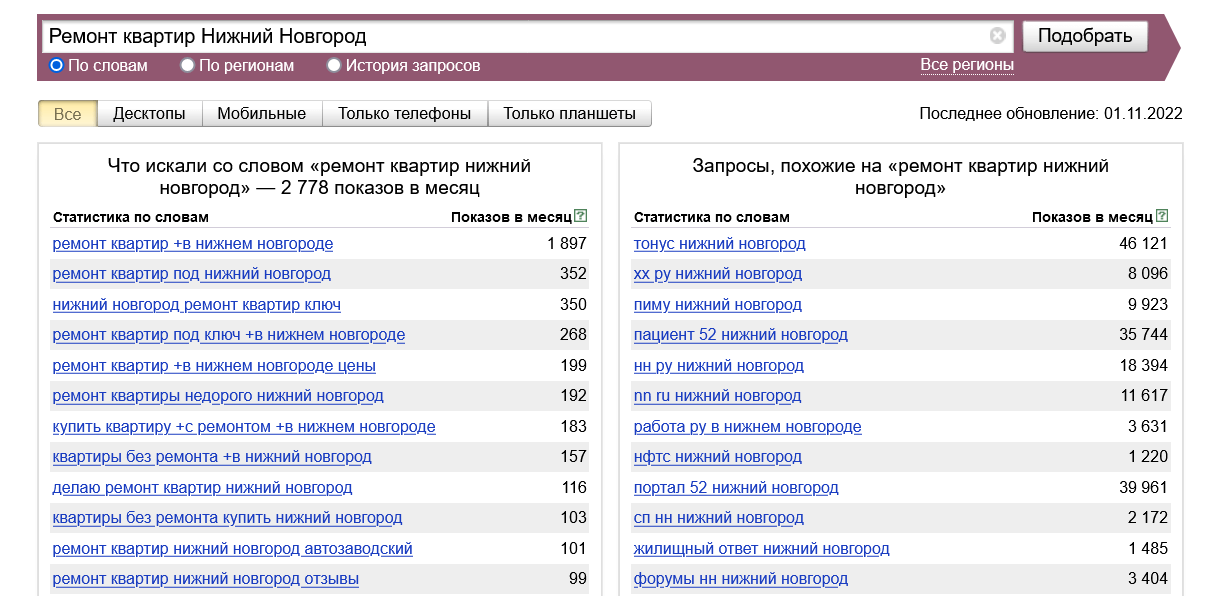Clear the search field with the X icon
Image resolution: width=1221 pixels, height=596 pixels.
coord(997,37)
